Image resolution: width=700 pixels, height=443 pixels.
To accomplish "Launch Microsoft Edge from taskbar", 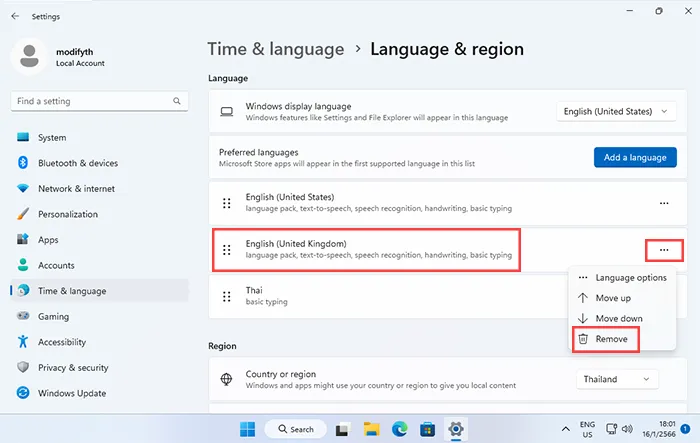I will click(x=400, y=429).
